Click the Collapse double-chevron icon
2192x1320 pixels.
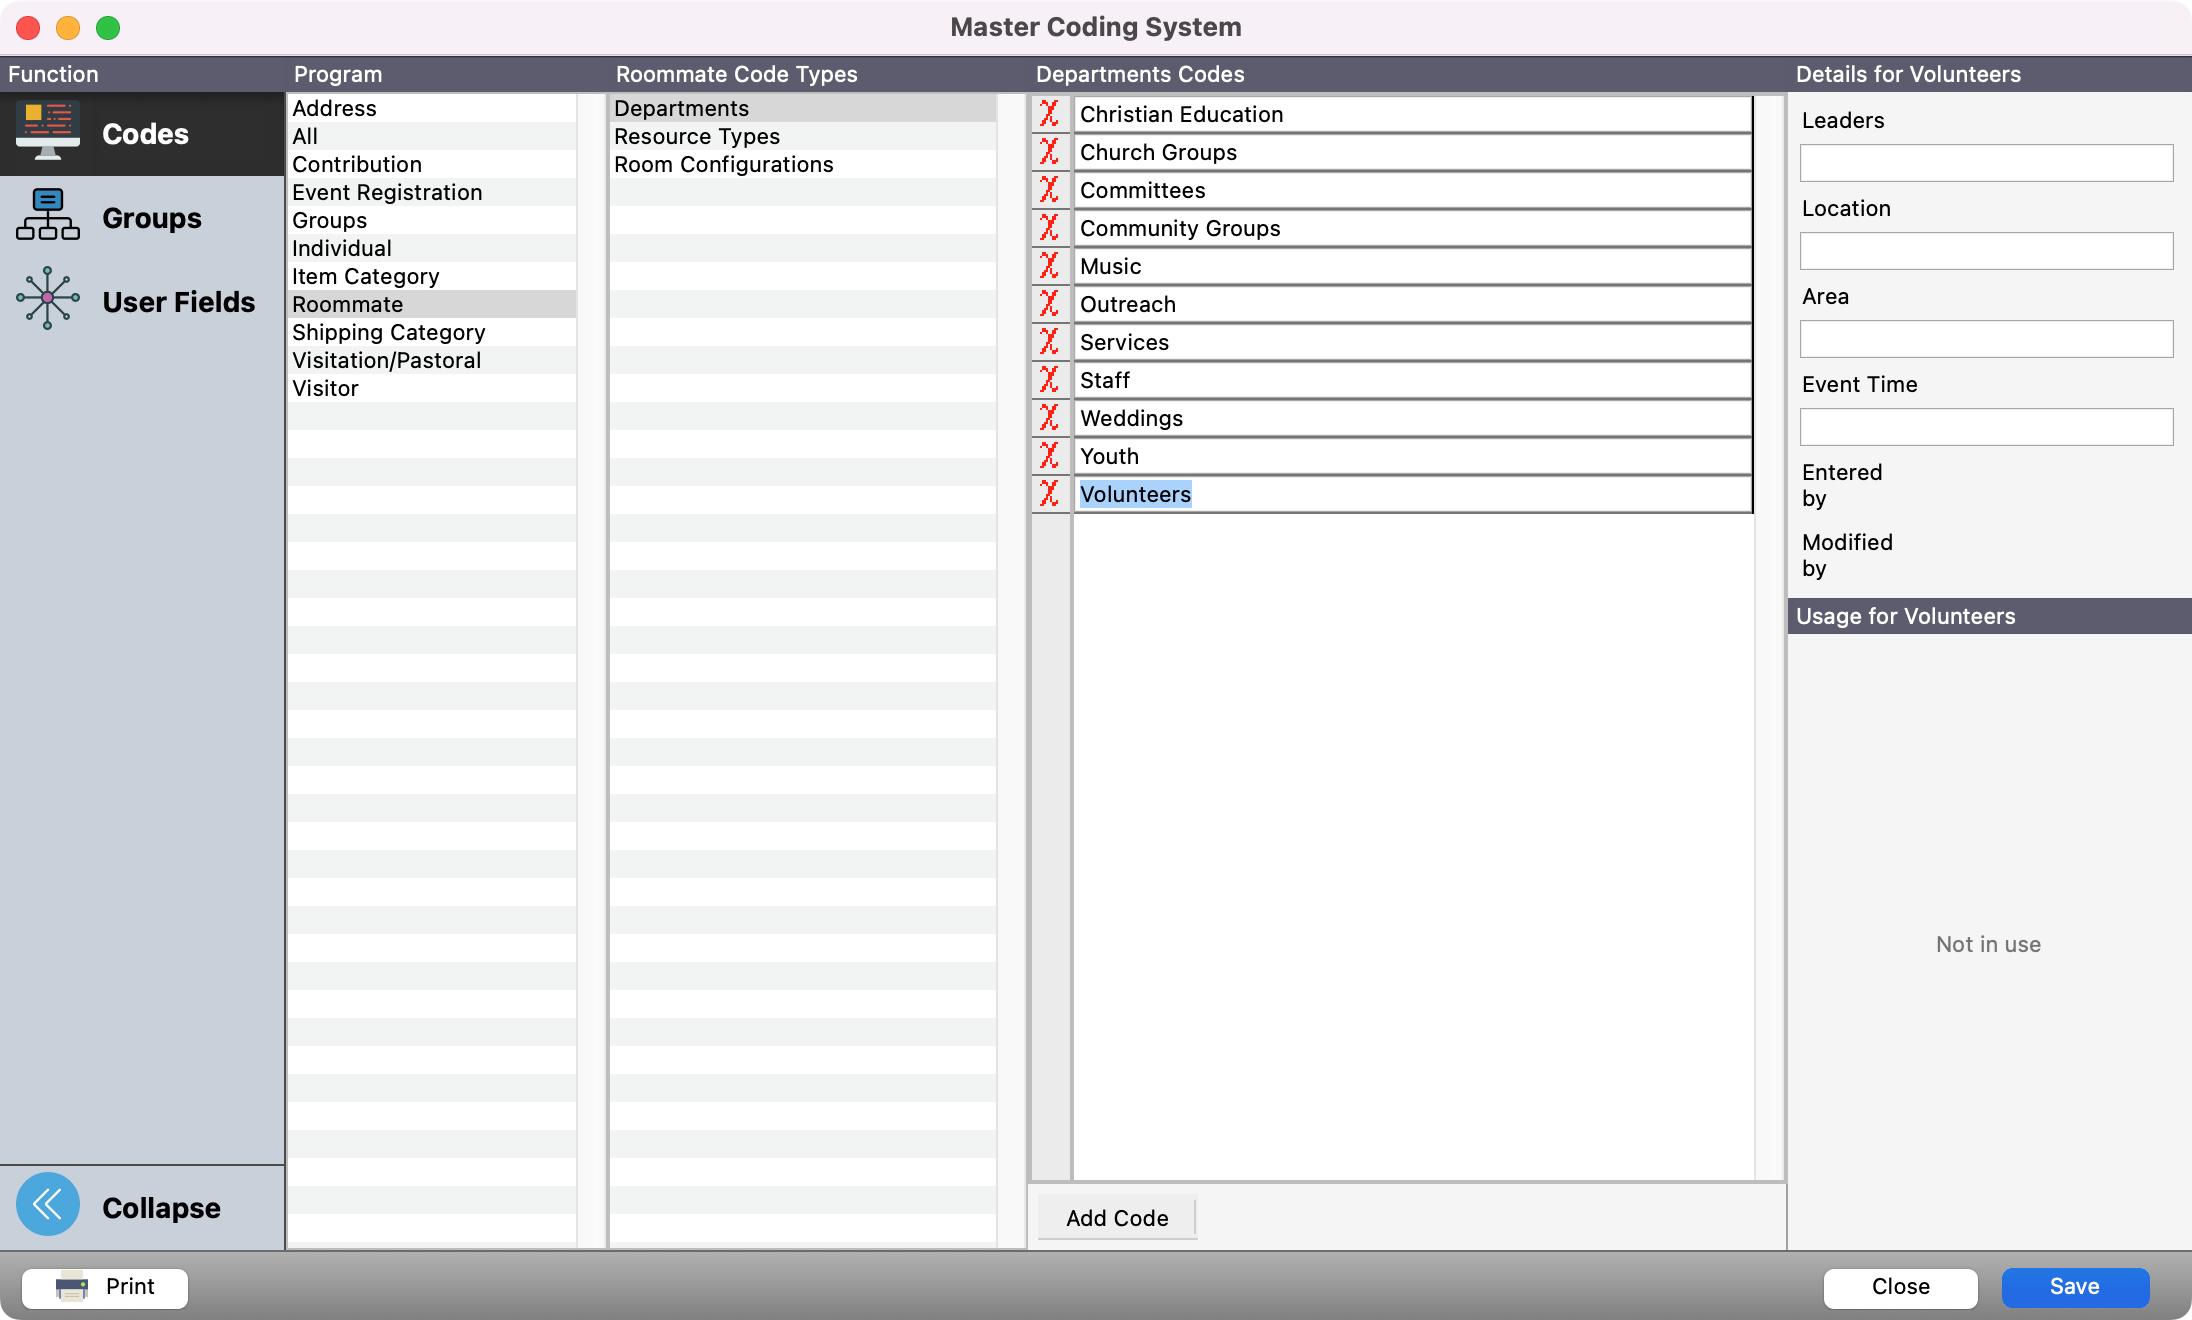coord(48,1205)
